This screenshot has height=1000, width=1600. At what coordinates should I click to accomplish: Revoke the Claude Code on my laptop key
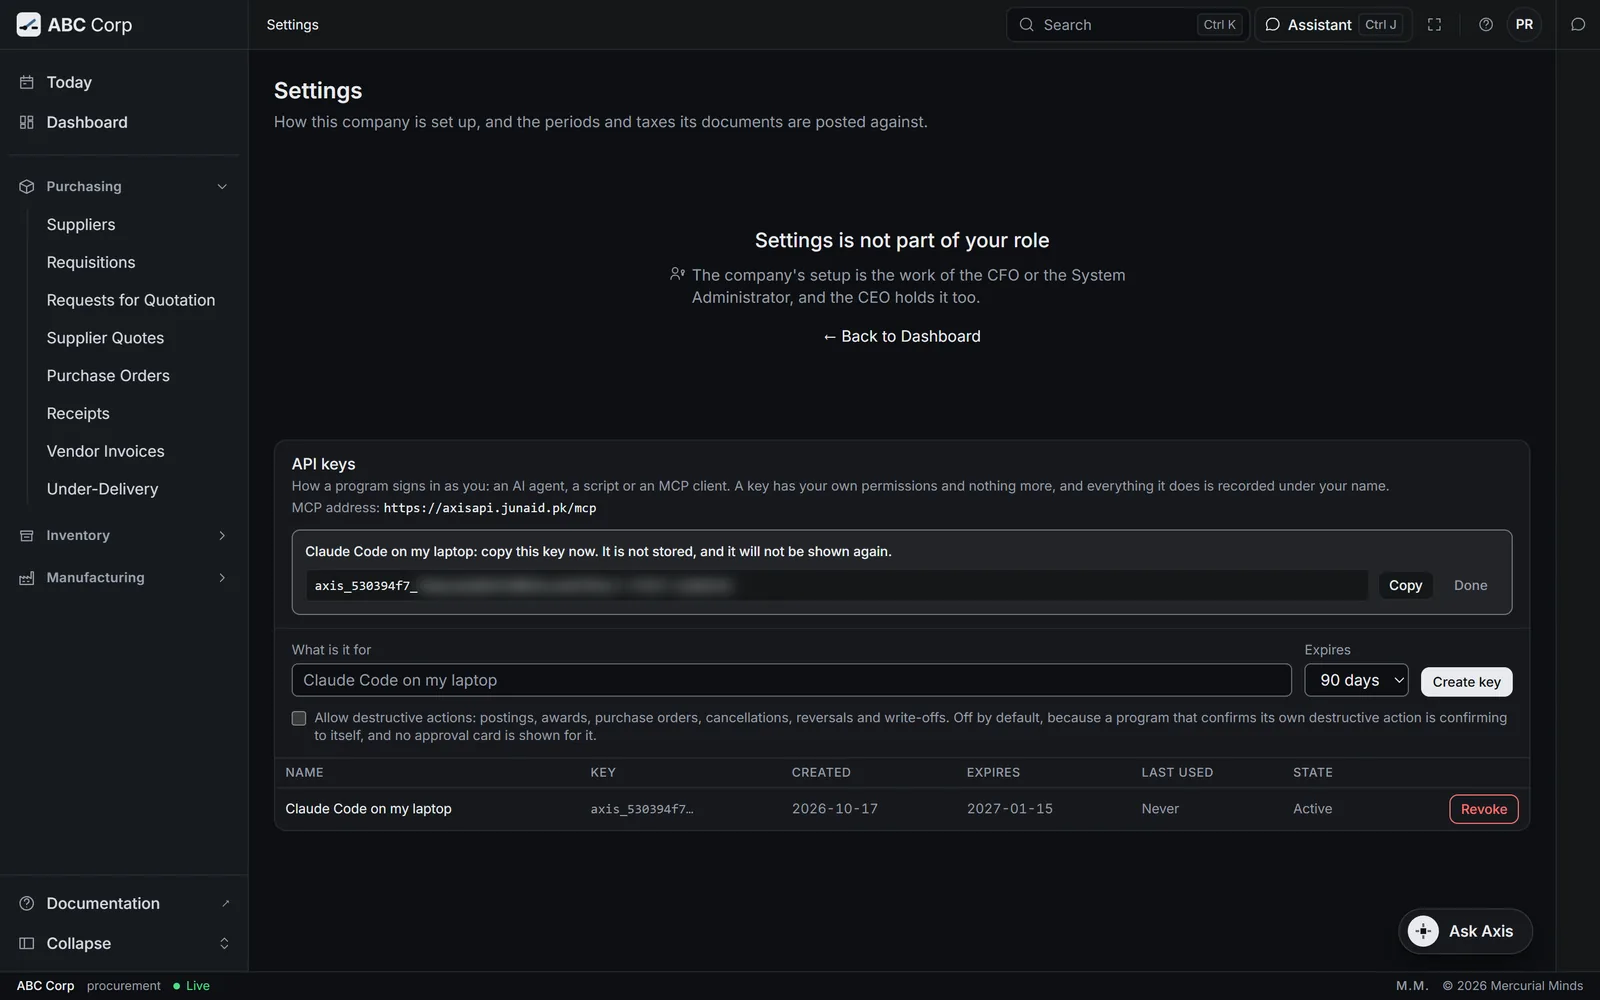click(x=1484, y=809)
